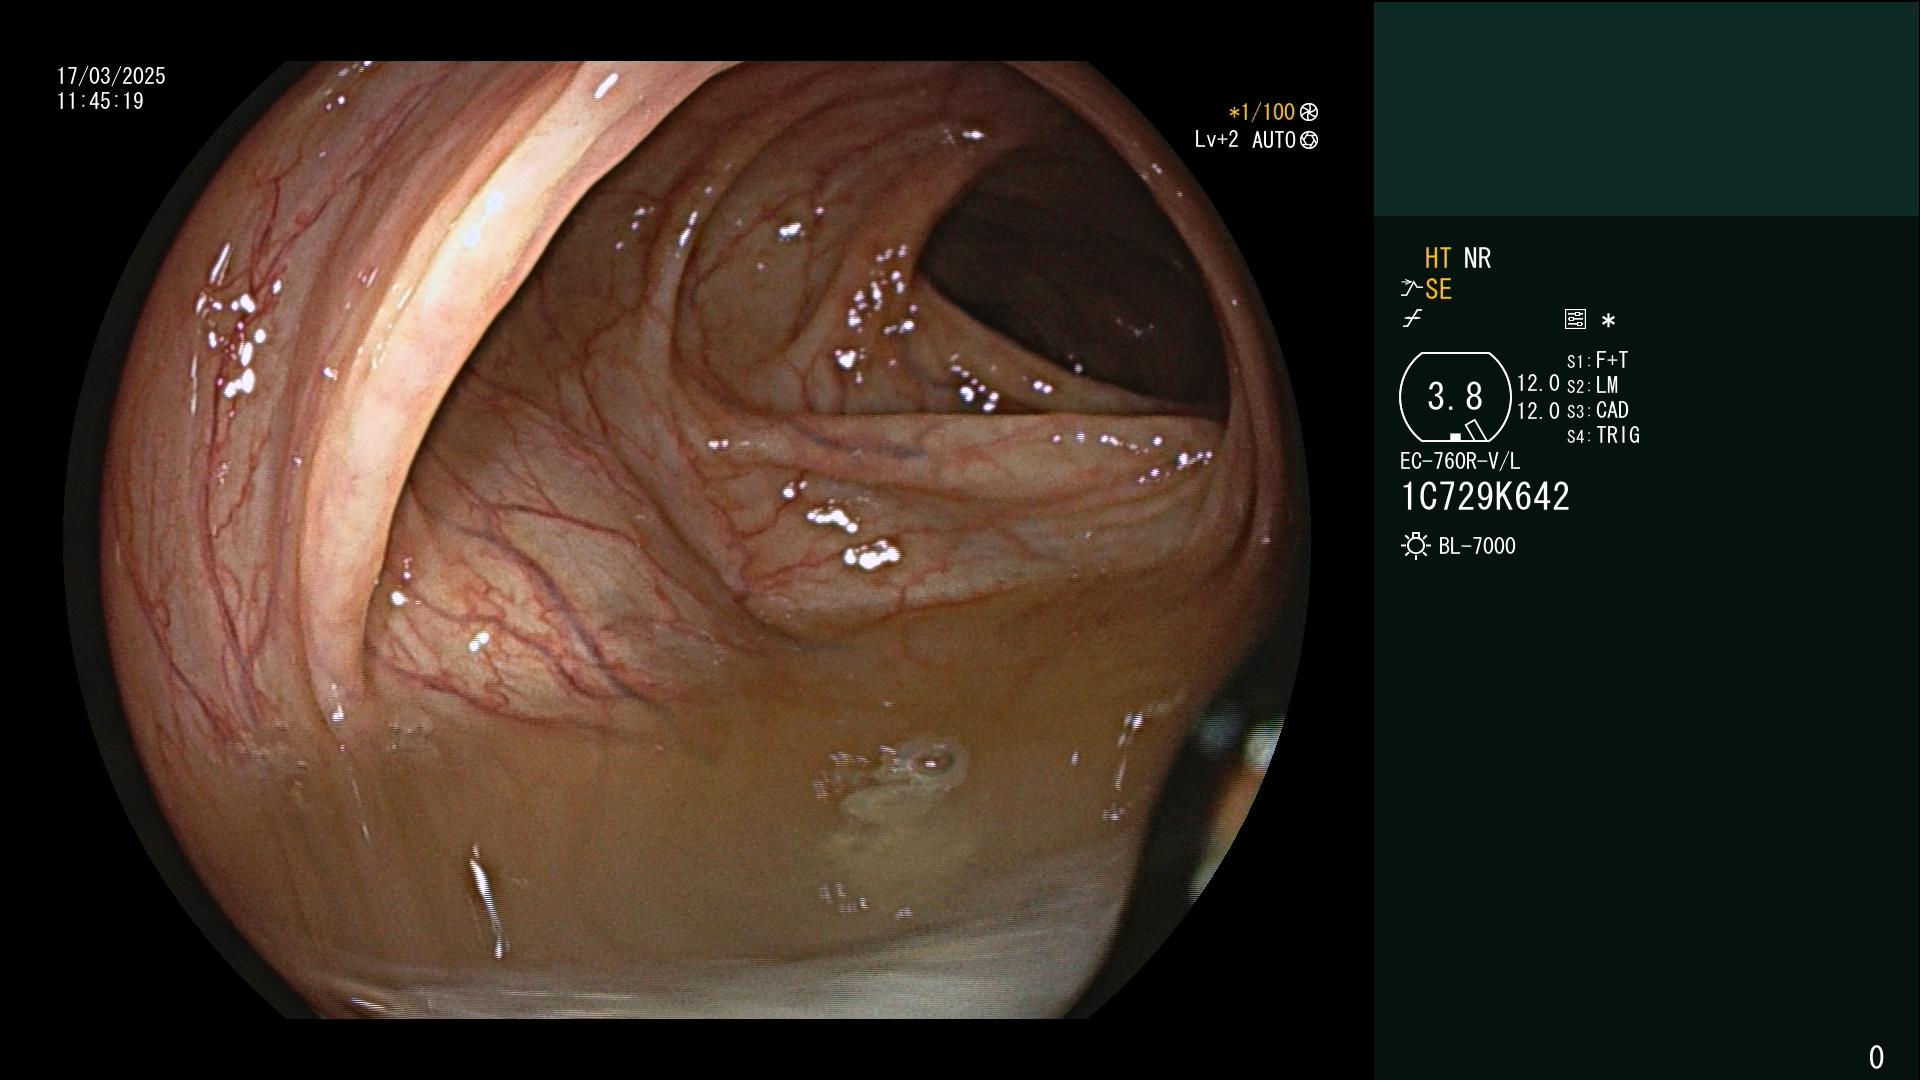Image resolution: width=1920 pixels, height=1080 pixels.
Task: Click the lower 12.0 diameter value
Action: 1538,411
